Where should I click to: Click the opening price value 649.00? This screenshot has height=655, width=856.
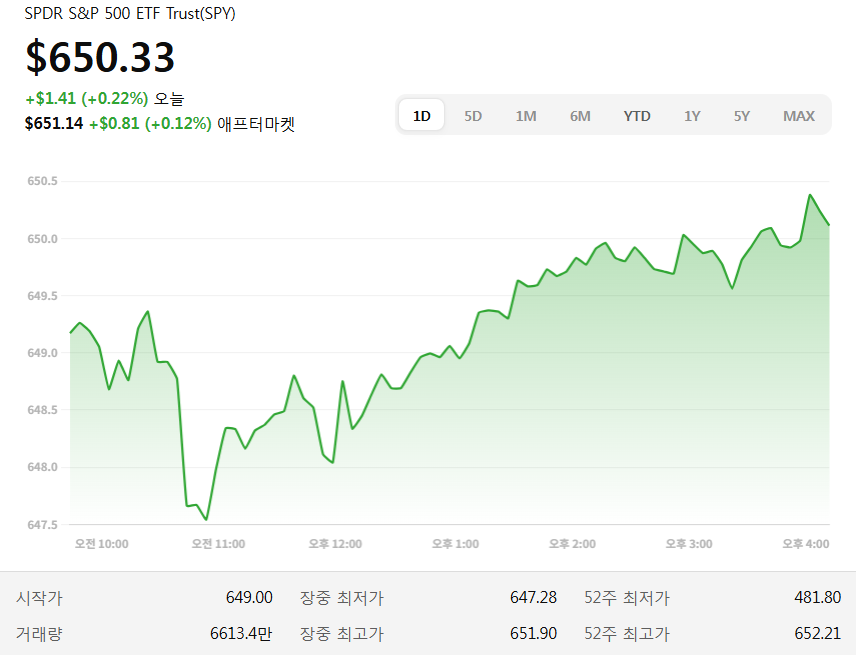[249, 597]
